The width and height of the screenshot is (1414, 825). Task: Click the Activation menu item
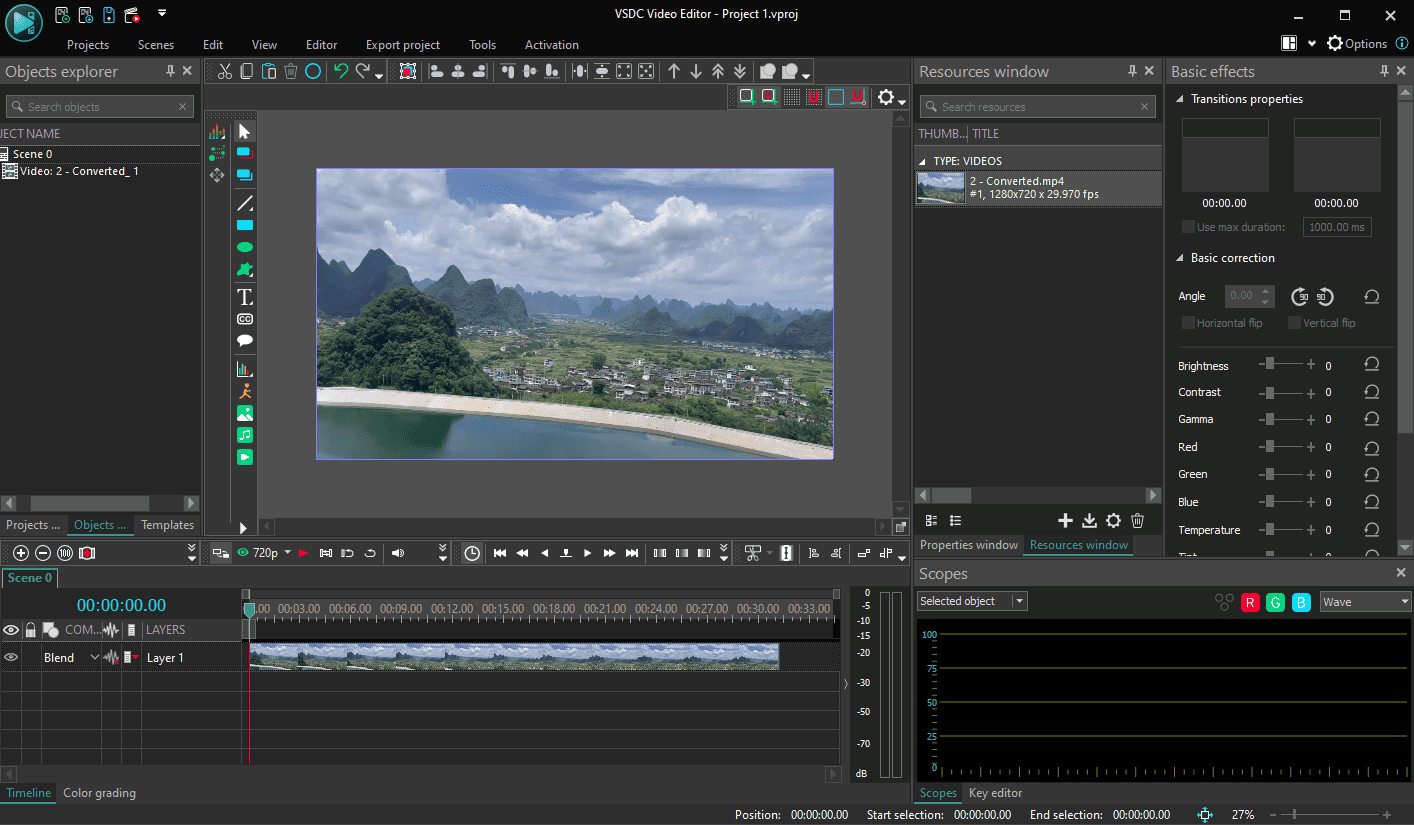click(x=551, y=44)
